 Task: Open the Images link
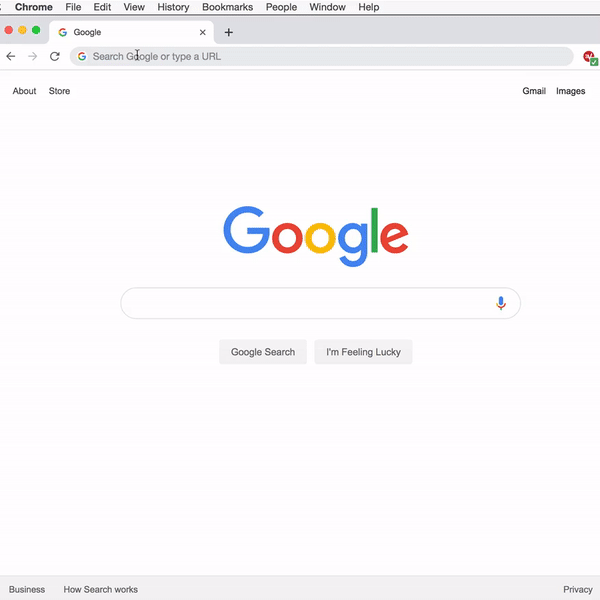pos(570,91)
